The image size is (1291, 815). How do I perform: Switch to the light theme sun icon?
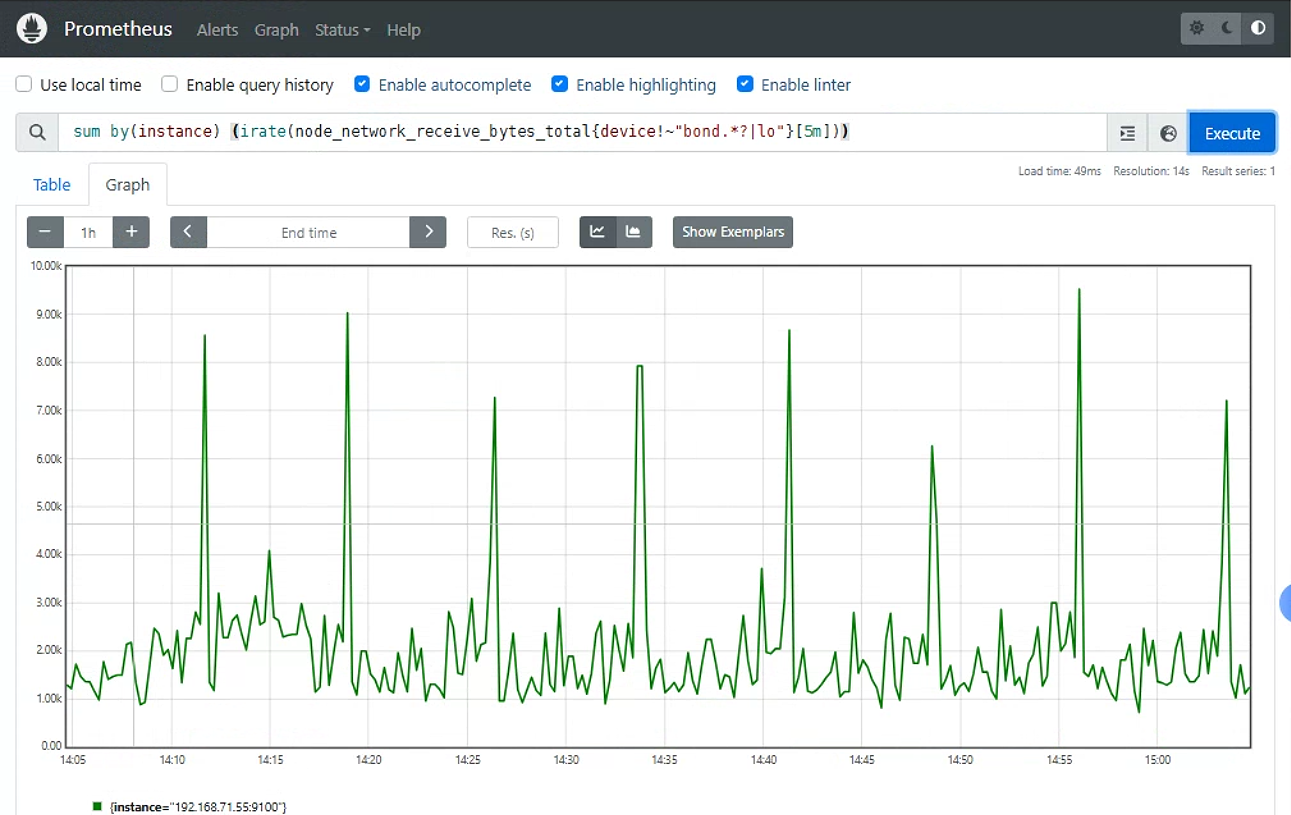pos(1197,28)
